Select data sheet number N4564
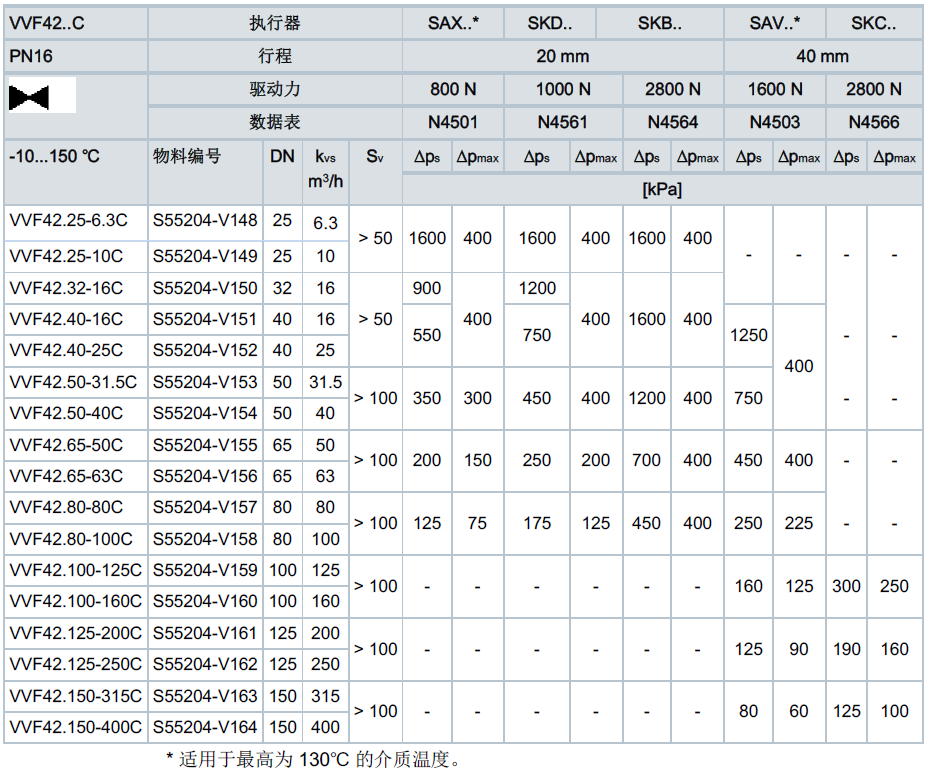The height and width of the screenshot is (779, 932). pyautogui.click(x=672, y=122)
